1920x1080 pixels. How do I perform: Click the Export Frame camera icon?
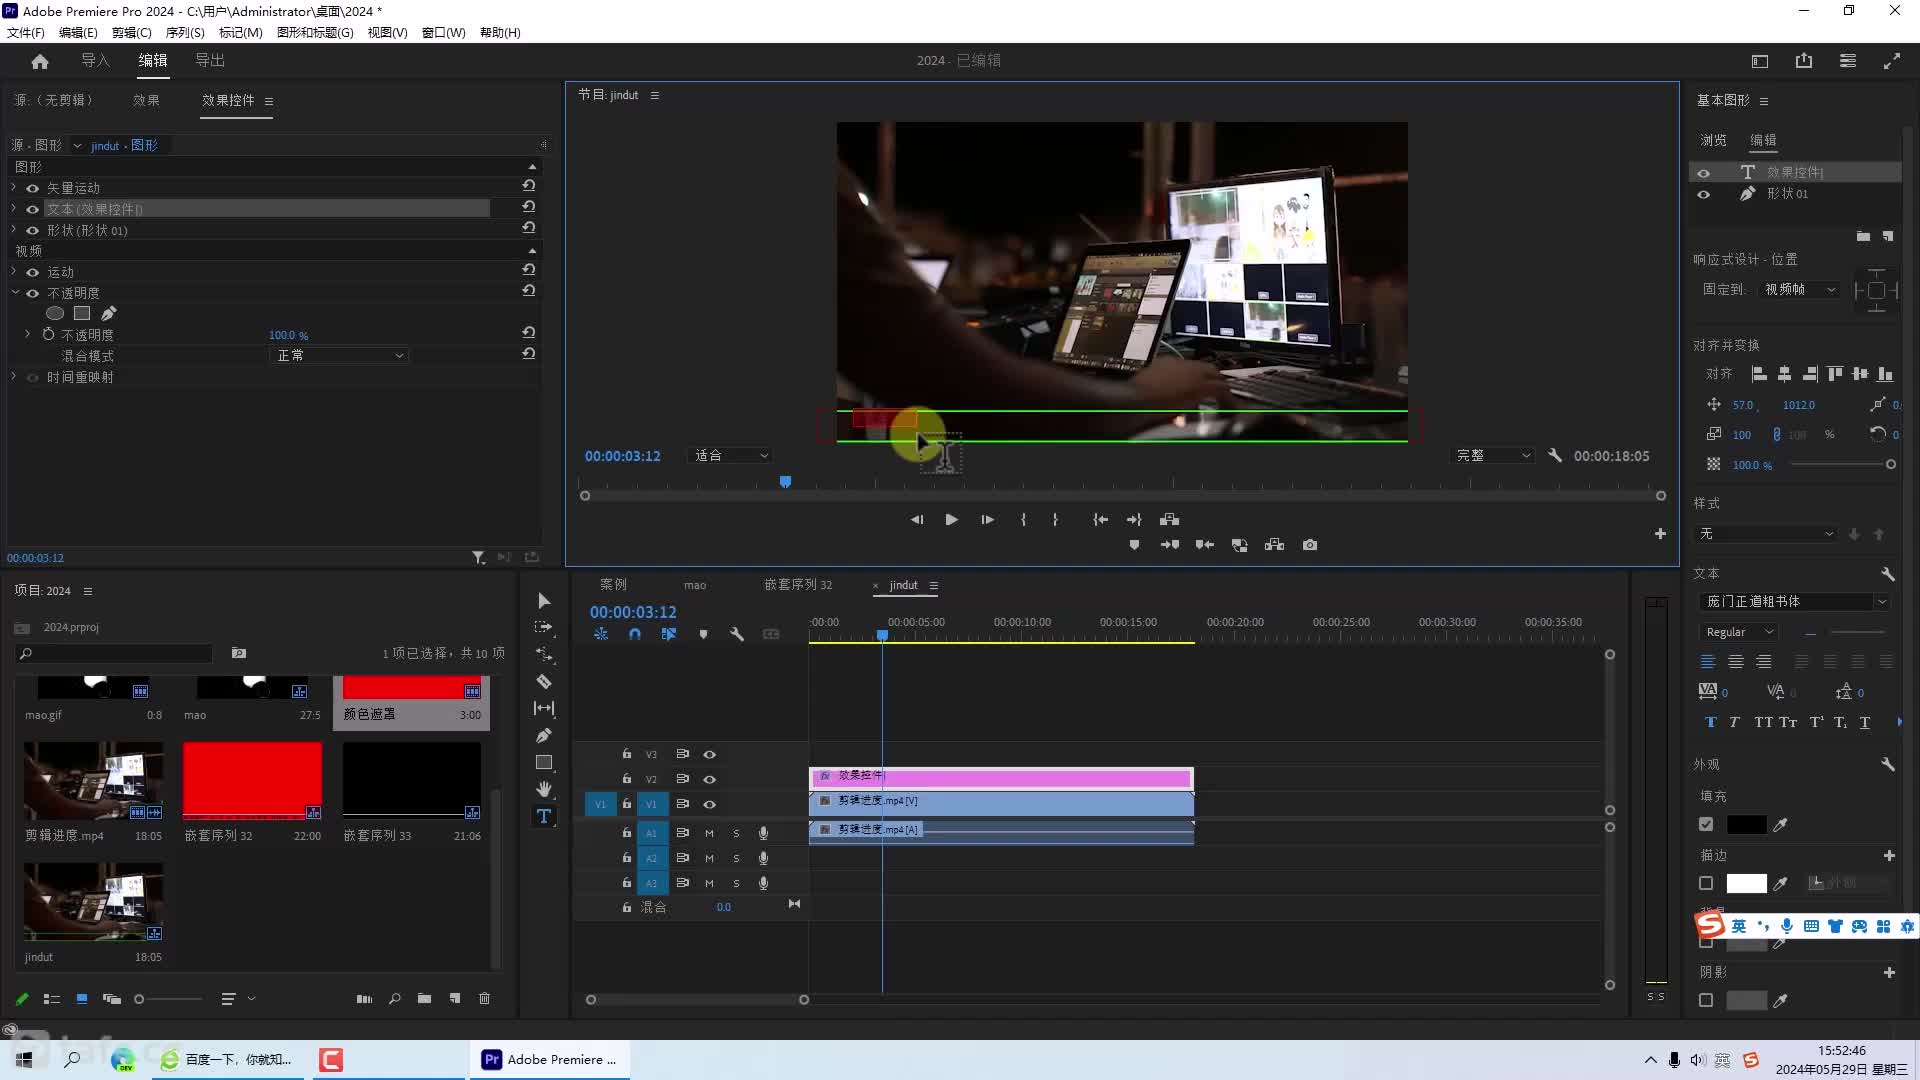coord(1310,545)
